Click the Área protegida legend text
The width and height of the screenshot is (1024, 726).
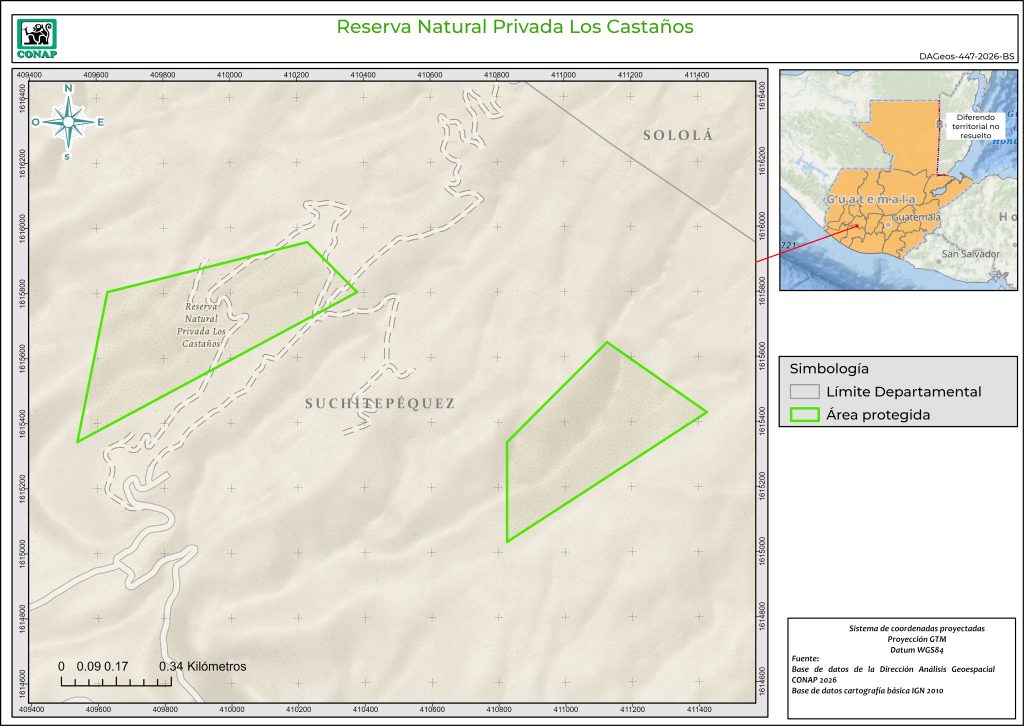pyautogui.click(x=878, y=416)
